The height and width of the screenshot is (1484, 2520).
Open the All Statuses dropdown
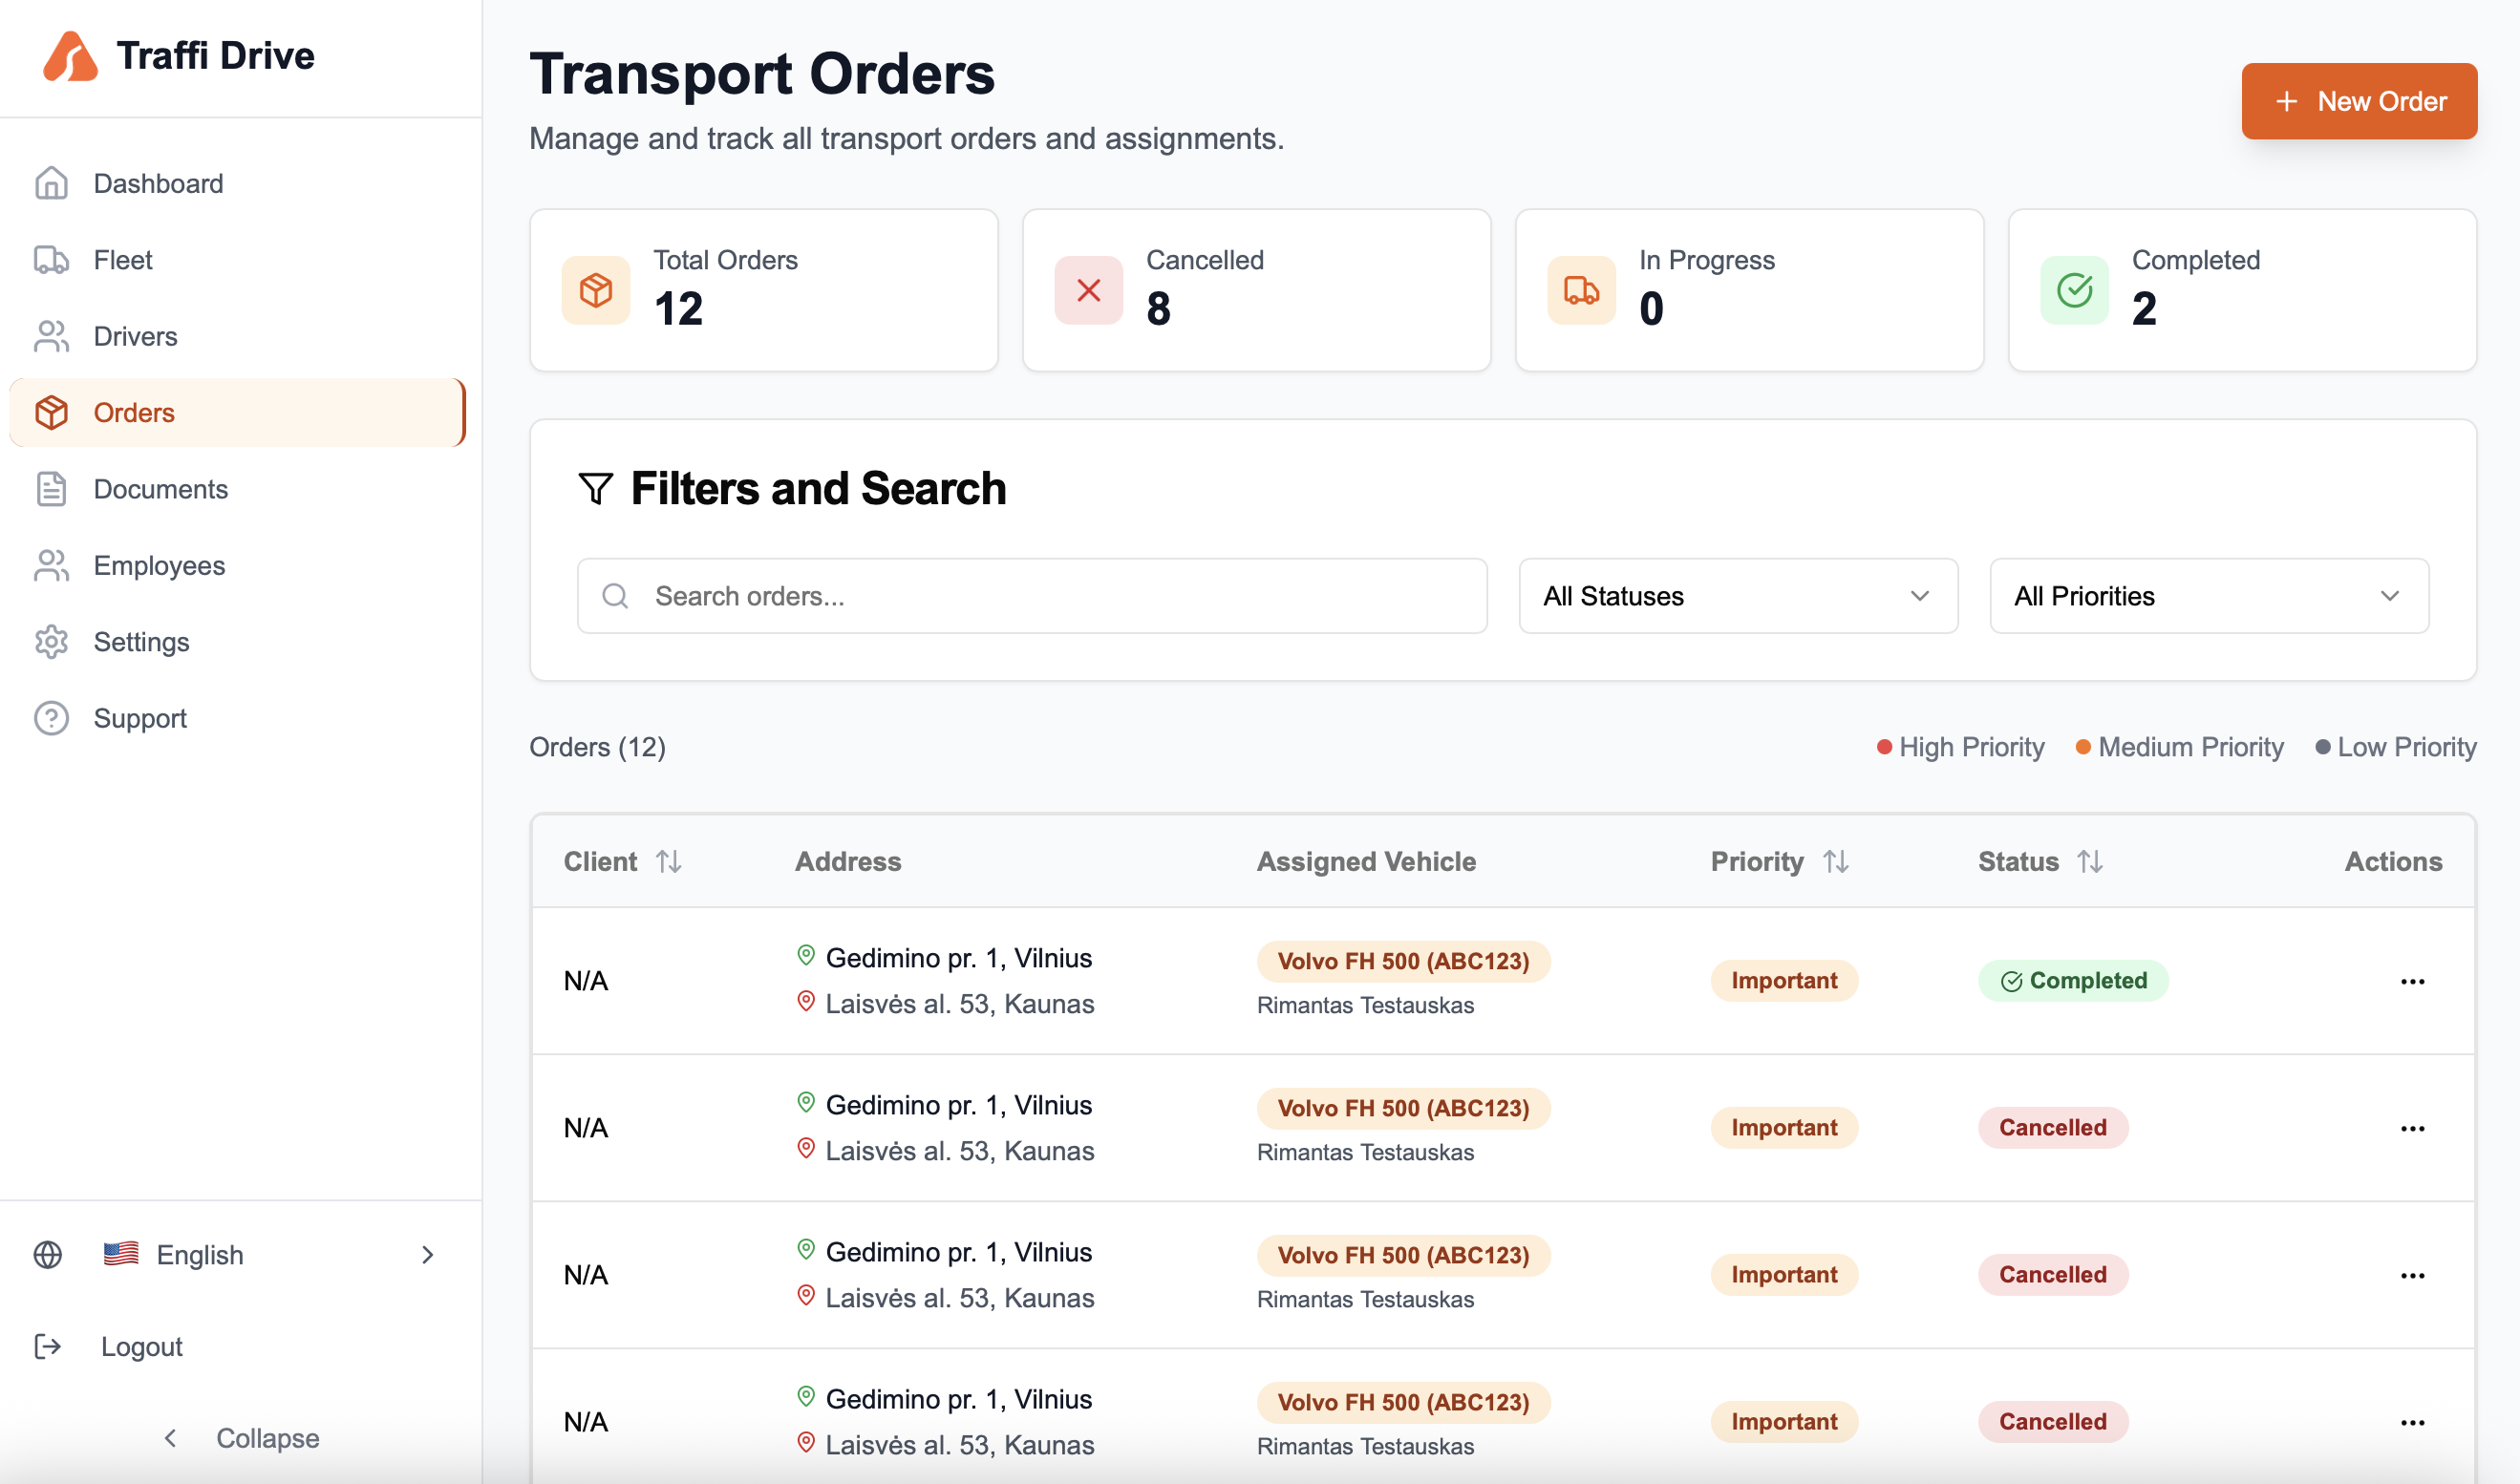coord(1737,596)
